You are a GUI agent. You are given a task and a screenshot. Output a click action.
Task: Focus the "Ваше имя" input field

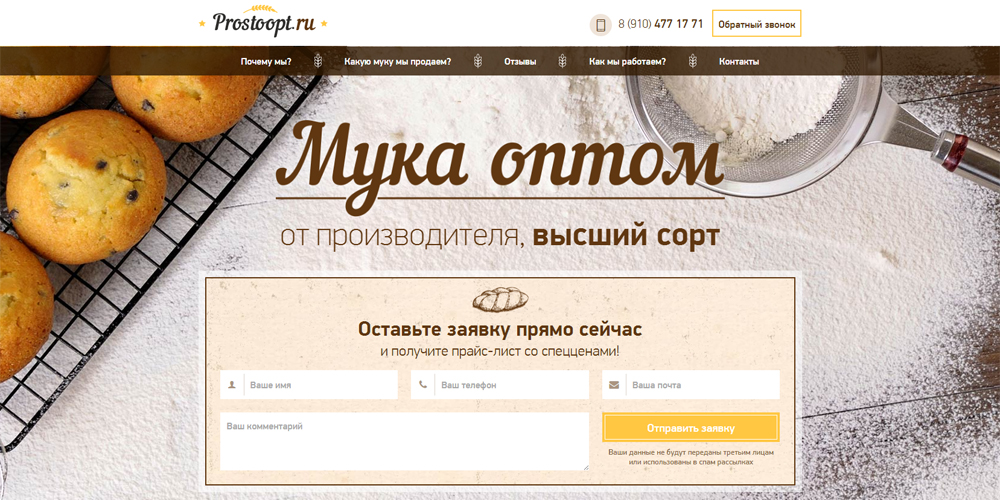320,385
